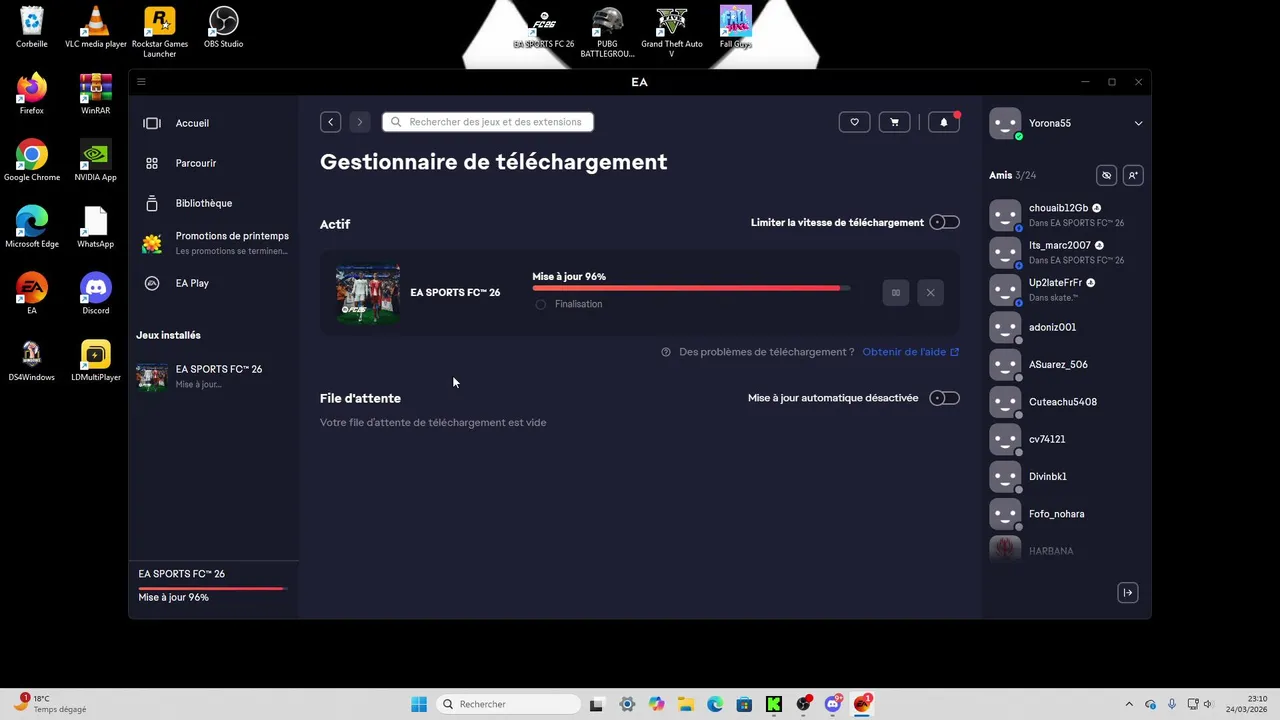Click the Finalisation status text

coord(578,304)
